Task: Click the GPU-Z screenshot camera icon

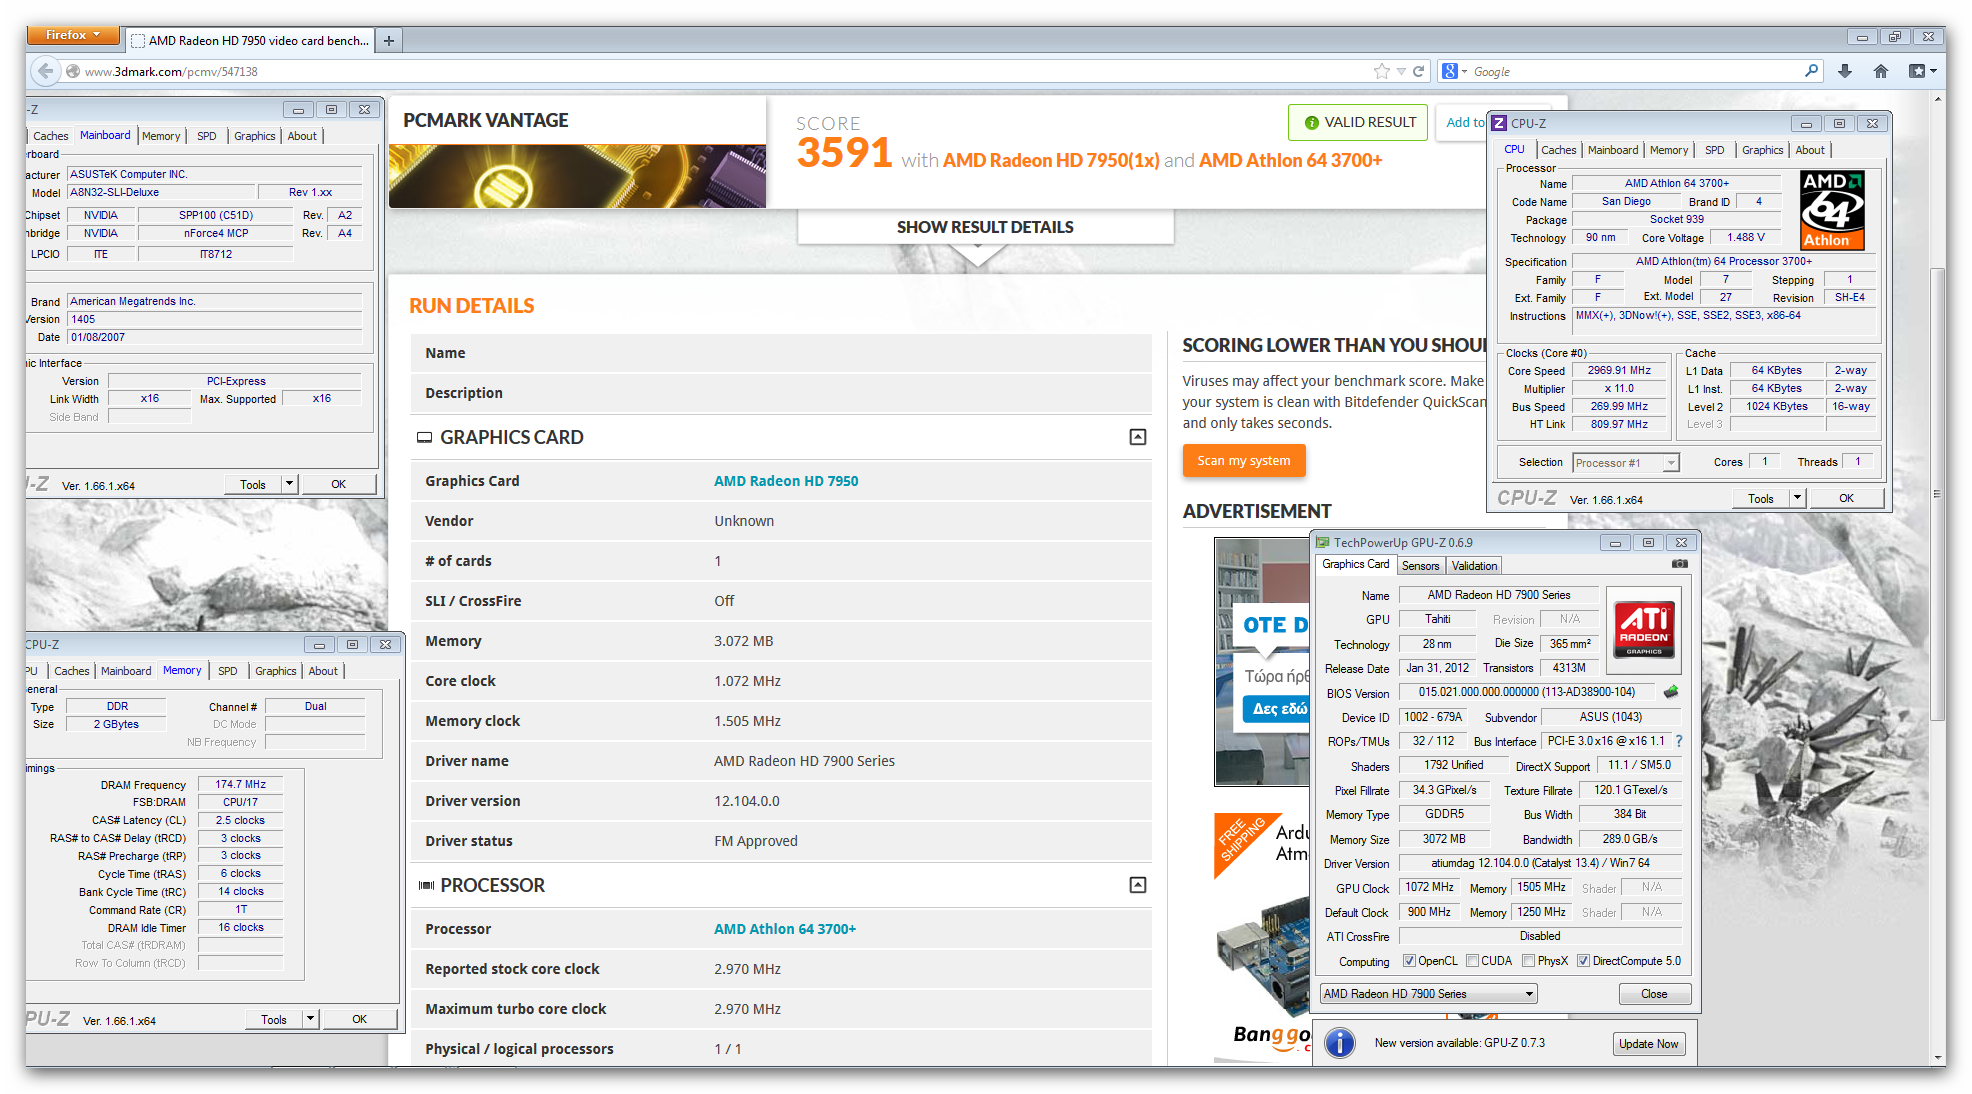Action: pyautogui.click(x=1679, y=564)
